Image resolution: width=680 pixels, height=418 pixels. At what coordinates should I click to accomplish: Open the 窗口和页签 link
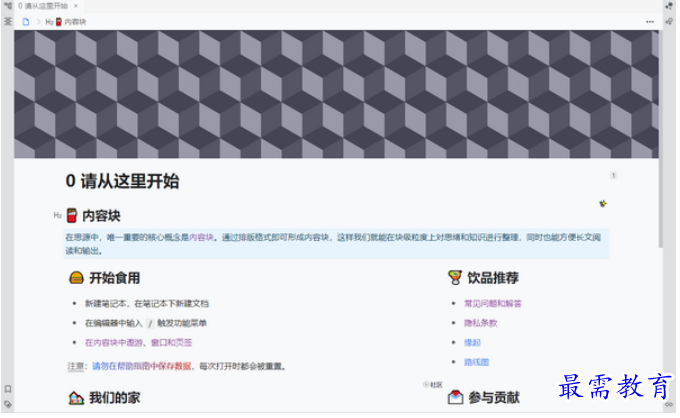pyautogui.click(x=172, y=343)
